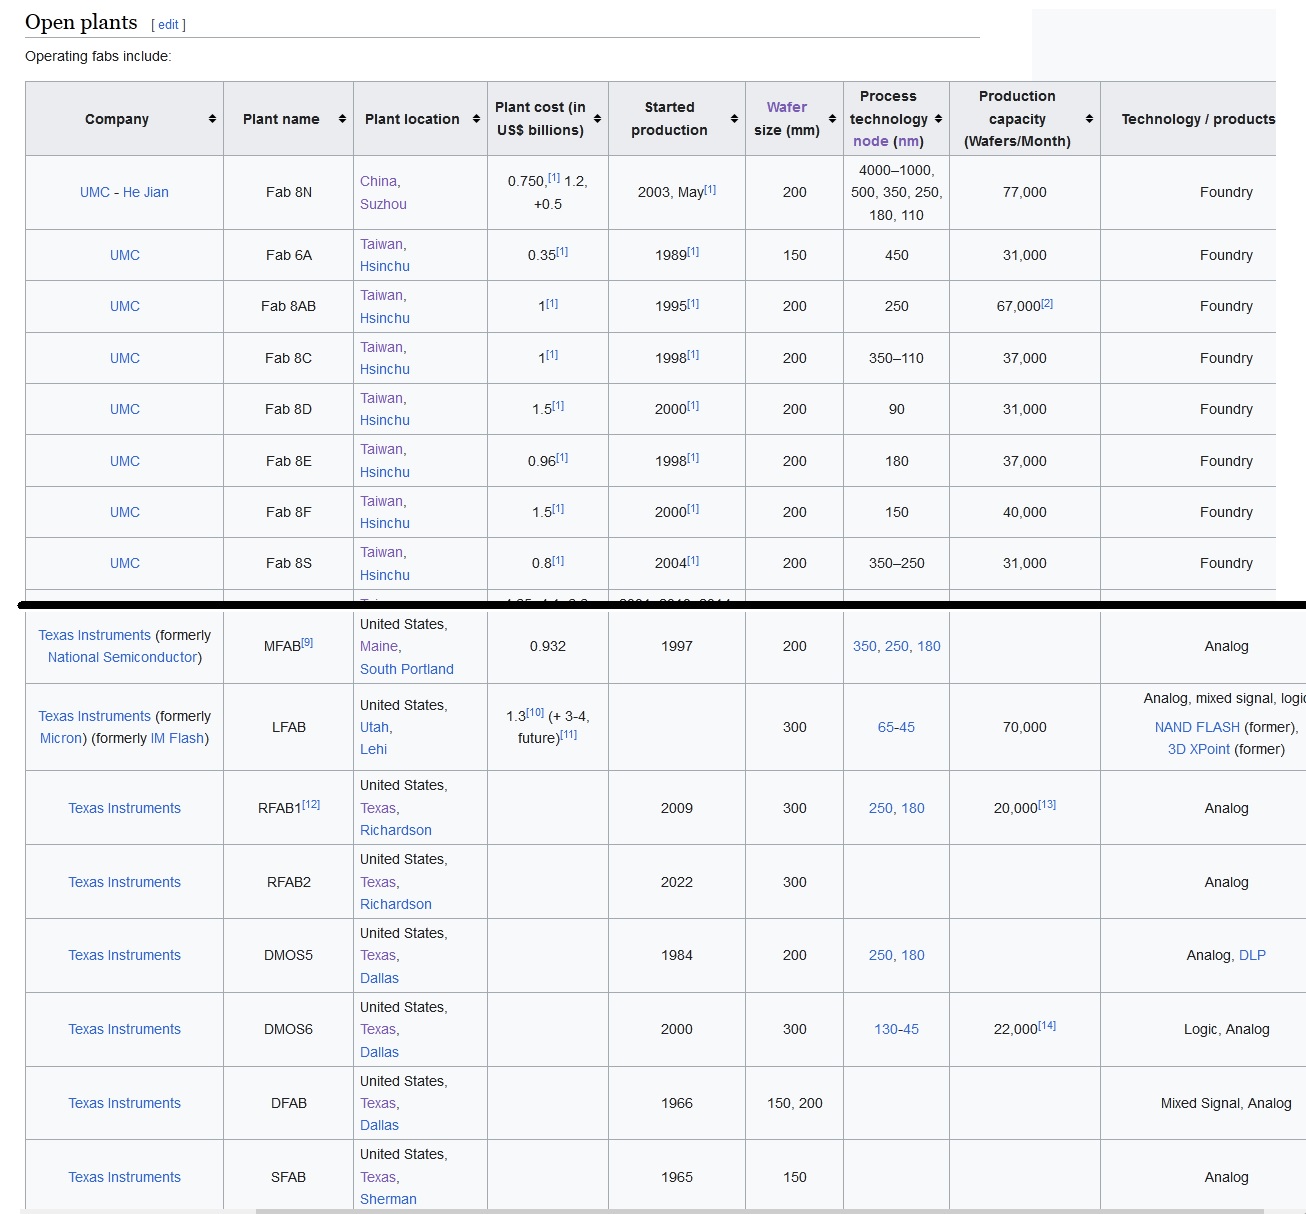The width and height of the screenshot is (1306, 1214).
Task: Open reference [2] next to 67,000
Action: click(1047, 303)
